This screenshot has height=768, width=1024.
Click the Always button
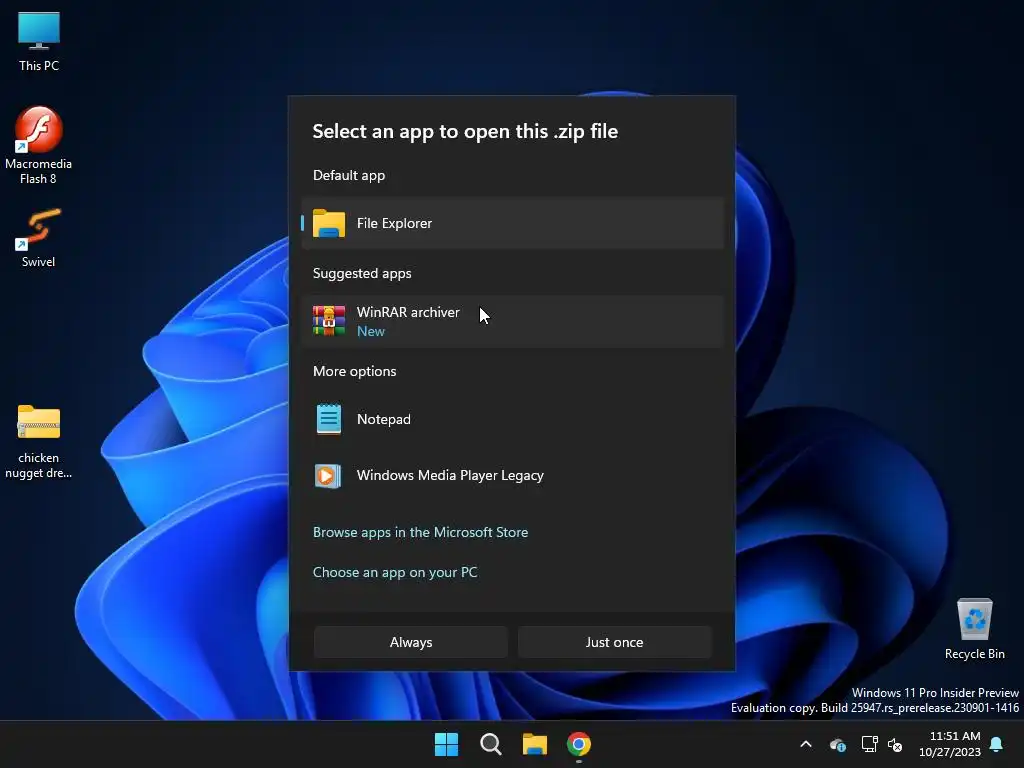point(411,642)
